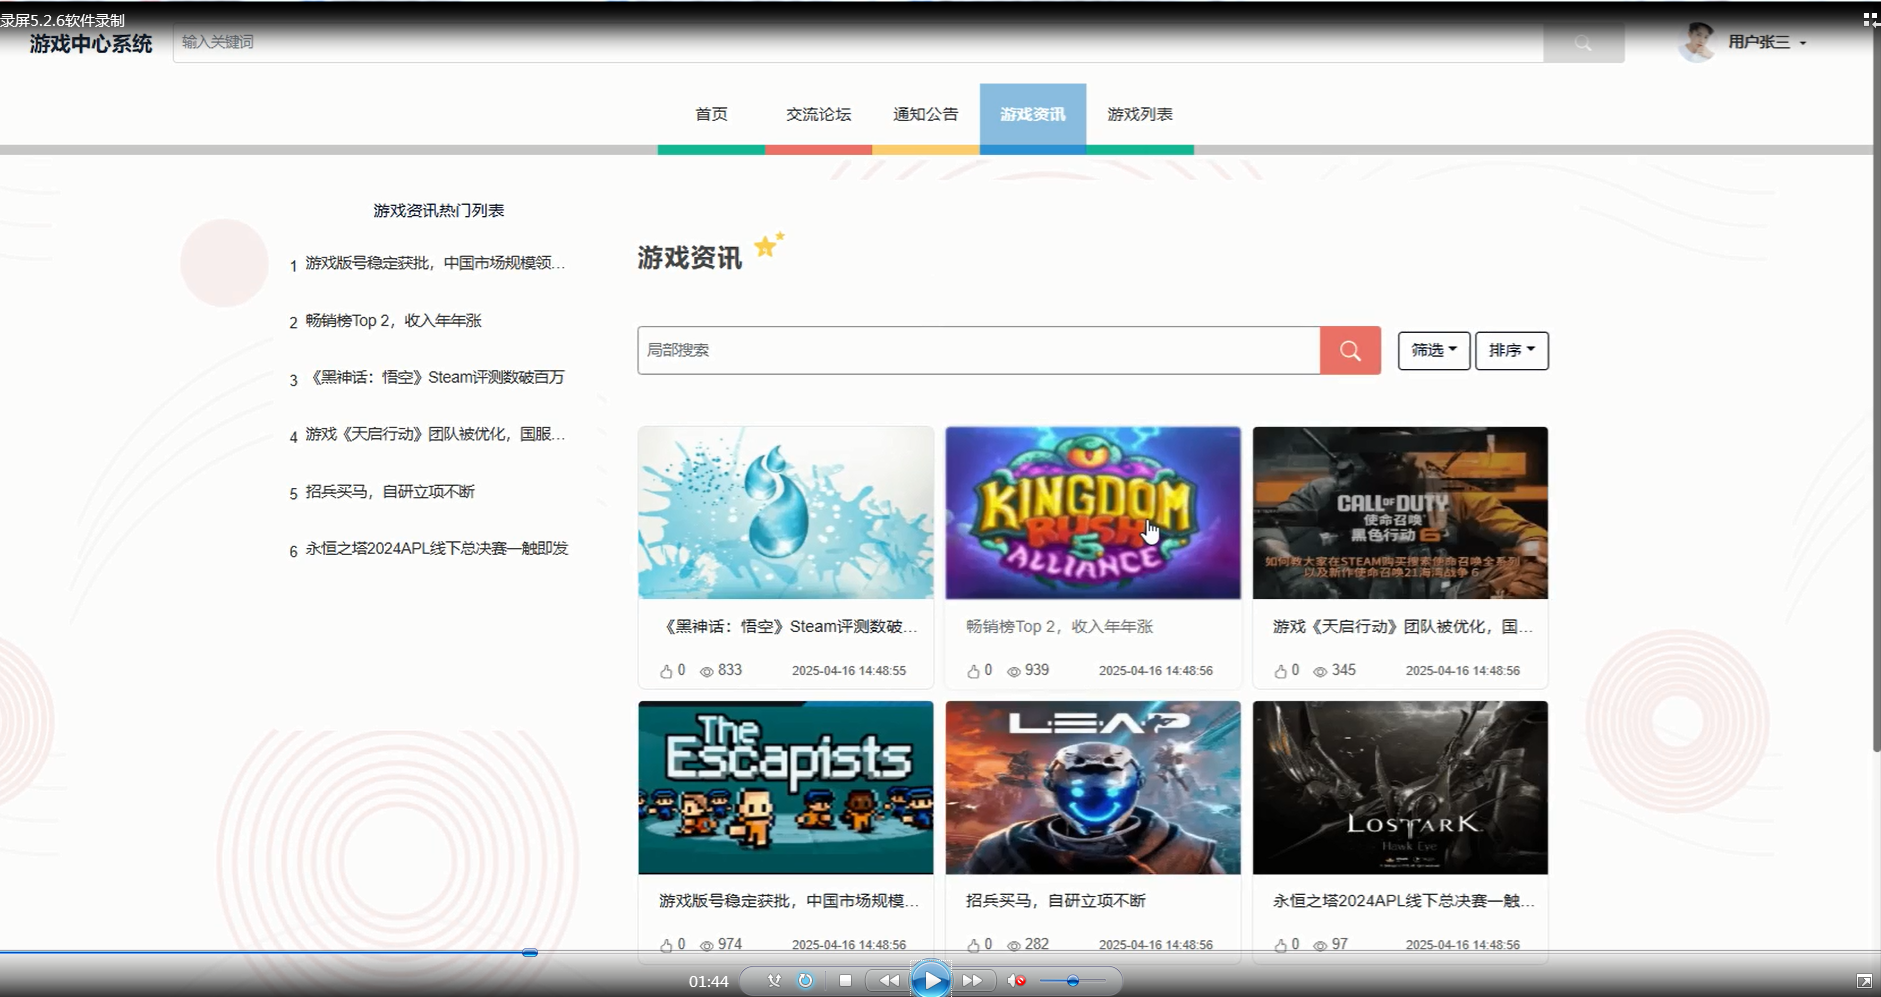Click the rewind button
The height and width of the screenshot is (997, 1881).
click(x=888, y=981)
